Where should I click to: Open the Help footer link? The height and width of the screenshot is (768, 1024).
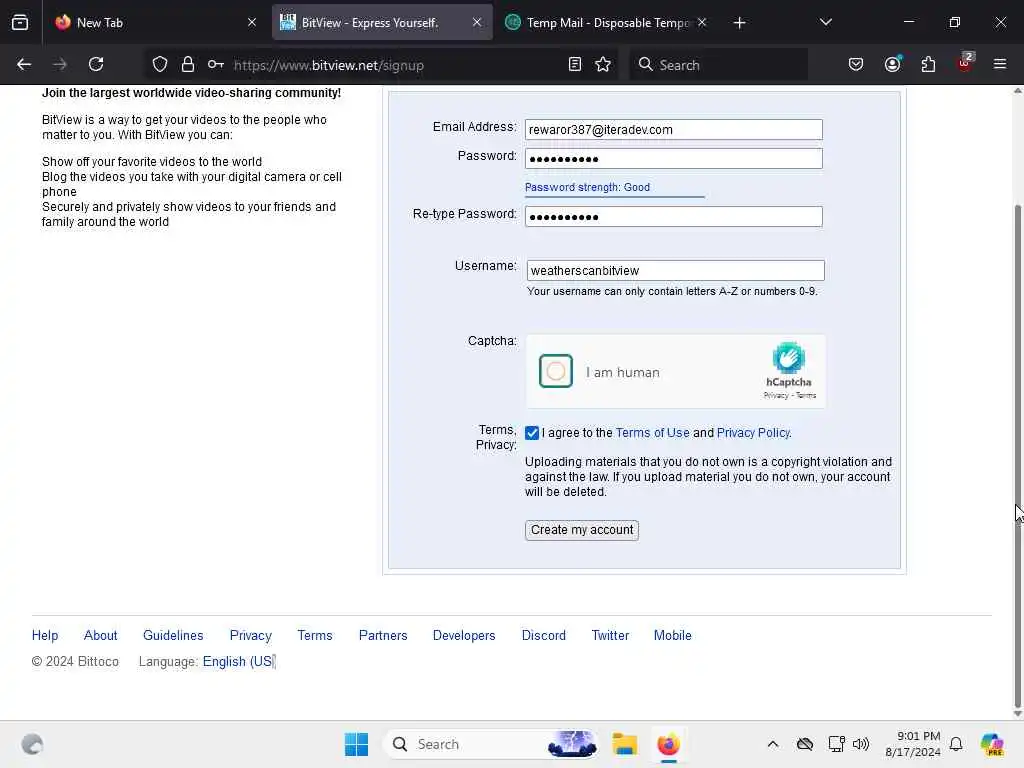point(45,635)
